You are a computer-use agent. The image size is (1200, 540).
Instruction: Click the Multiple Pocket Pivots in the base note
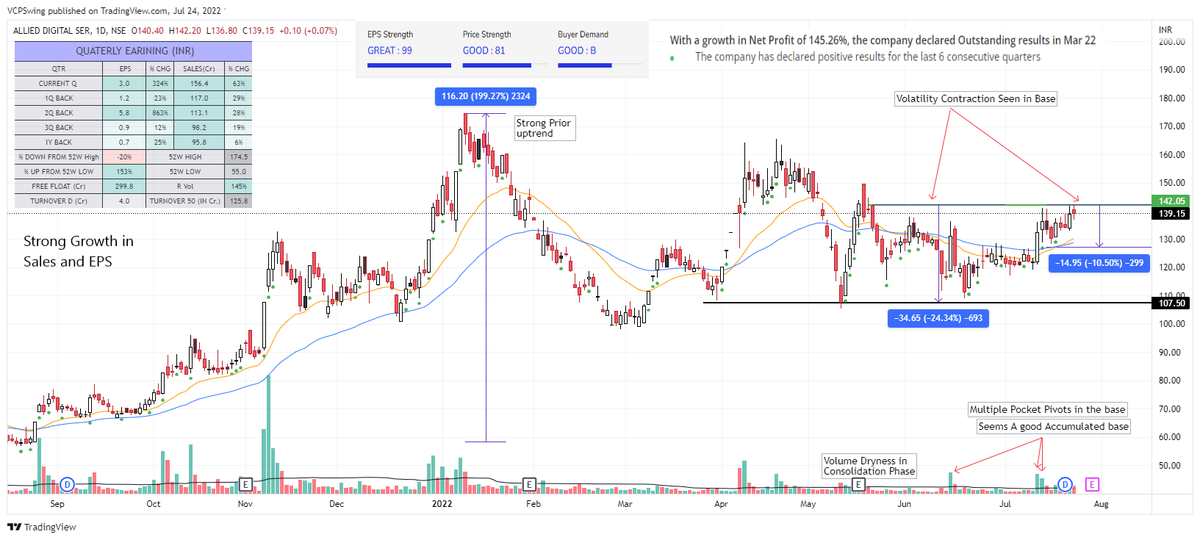[x=1048, y=410]
